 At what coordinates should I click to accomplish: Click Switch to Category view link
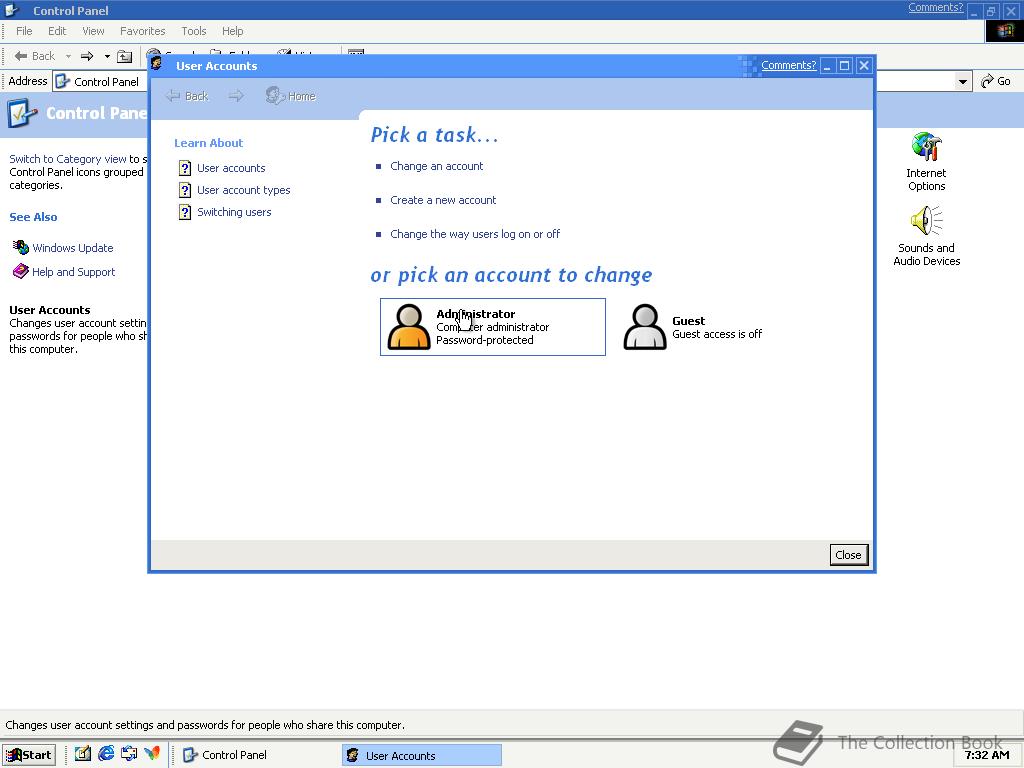point(67,159)
